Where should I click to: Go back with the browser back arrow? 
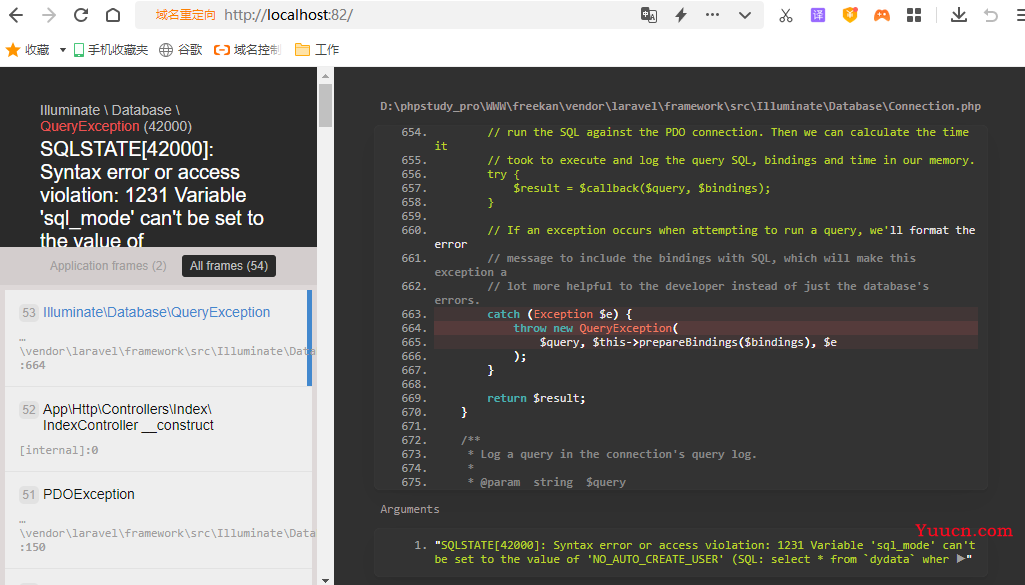[16, 15]
